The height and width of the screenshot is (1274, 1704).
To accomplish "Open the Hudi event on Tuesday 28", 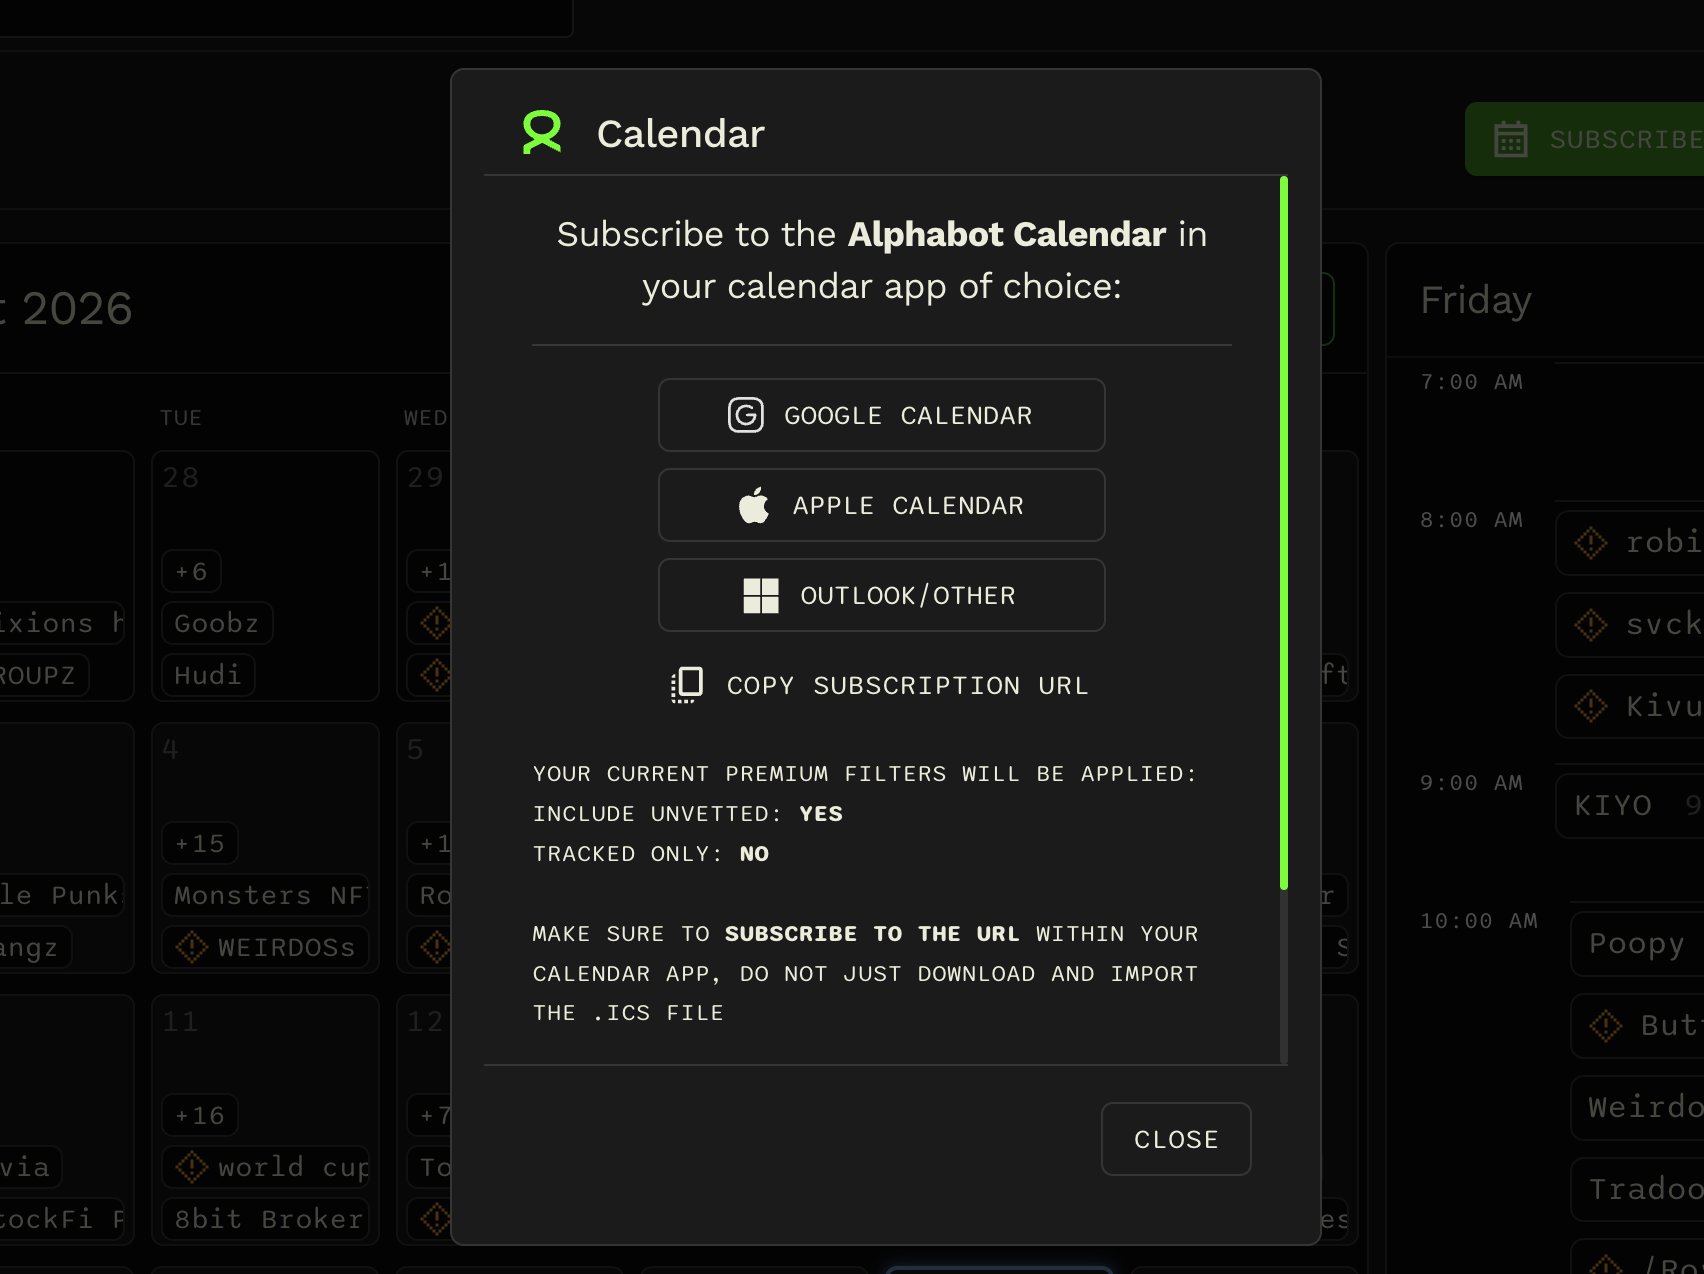I will pyautogui.click(x=208, y=675).
